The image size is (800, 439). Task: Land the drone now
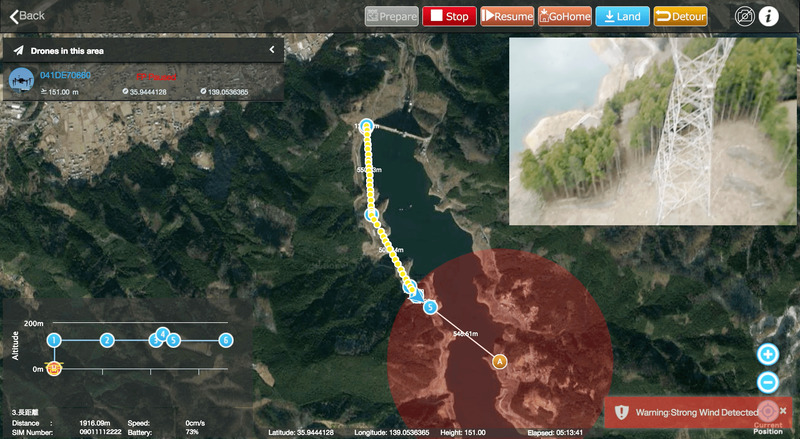[x=622, y=16]
